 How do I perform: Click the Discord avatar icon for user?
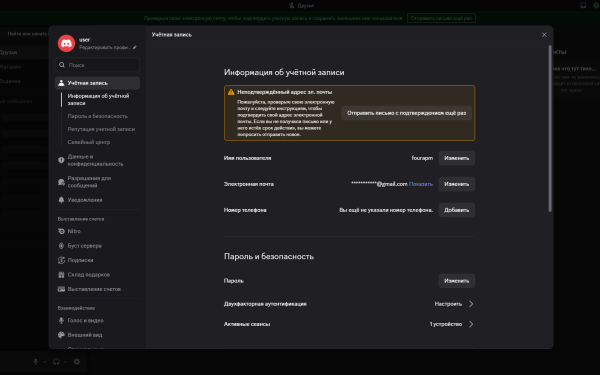point(66,43)
